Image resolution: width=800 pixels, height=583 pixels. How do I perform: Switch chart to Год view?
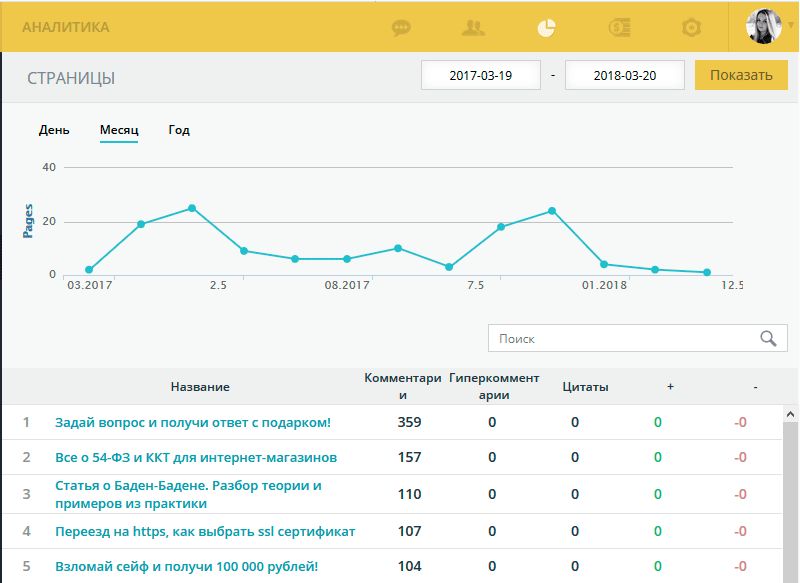click(179, 130)
